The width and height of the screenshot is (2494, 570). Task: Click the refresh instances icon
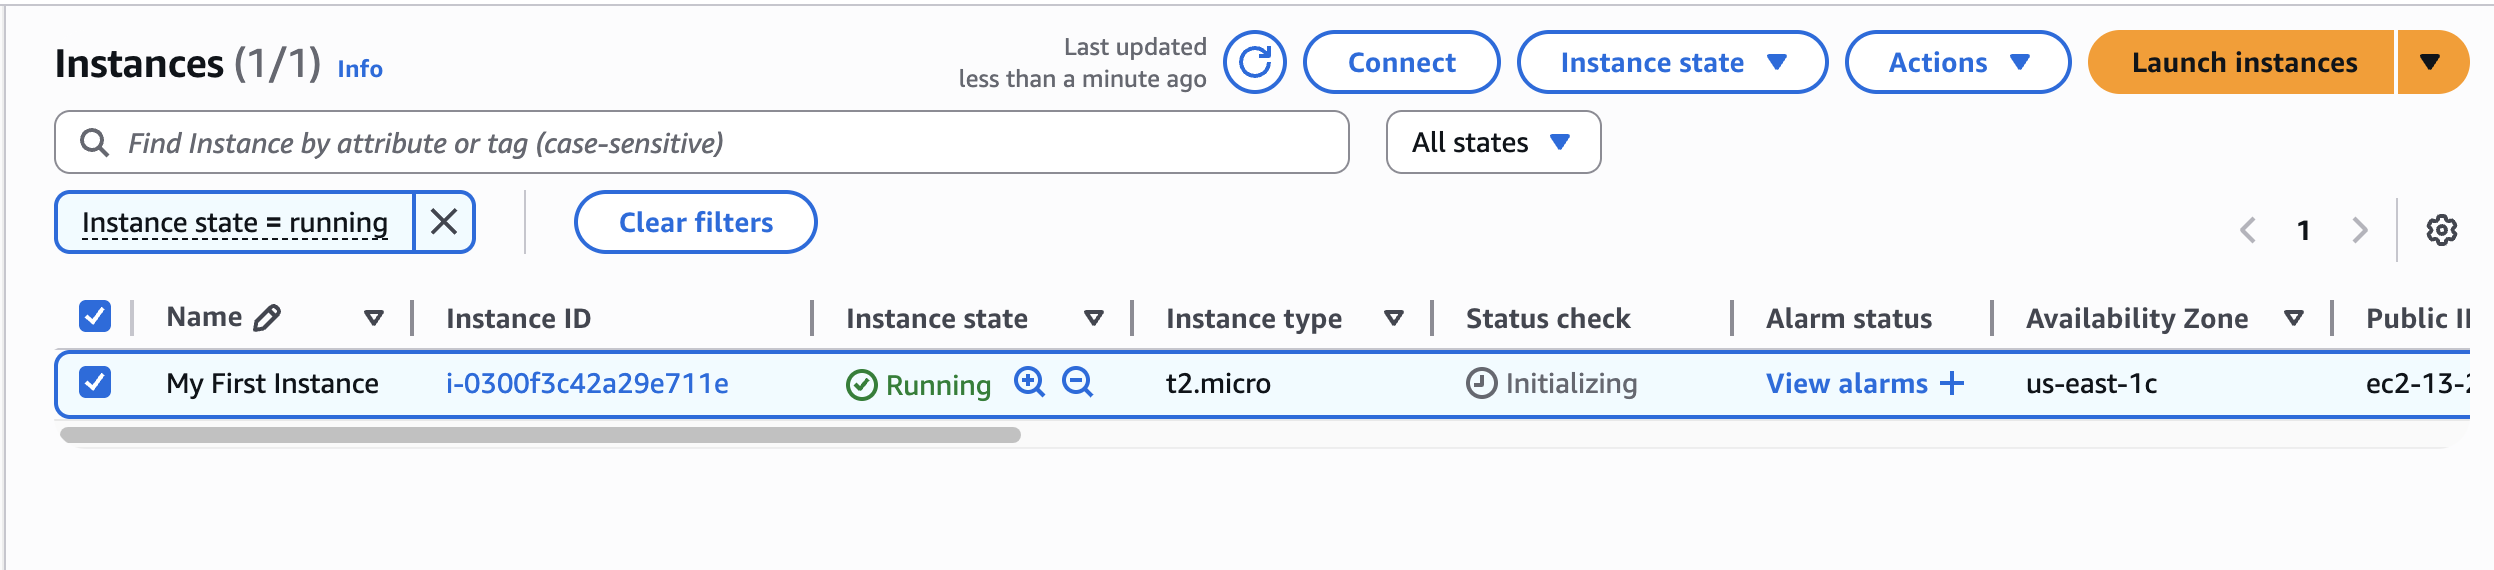pyautogui.click(x=1255, y=62)
